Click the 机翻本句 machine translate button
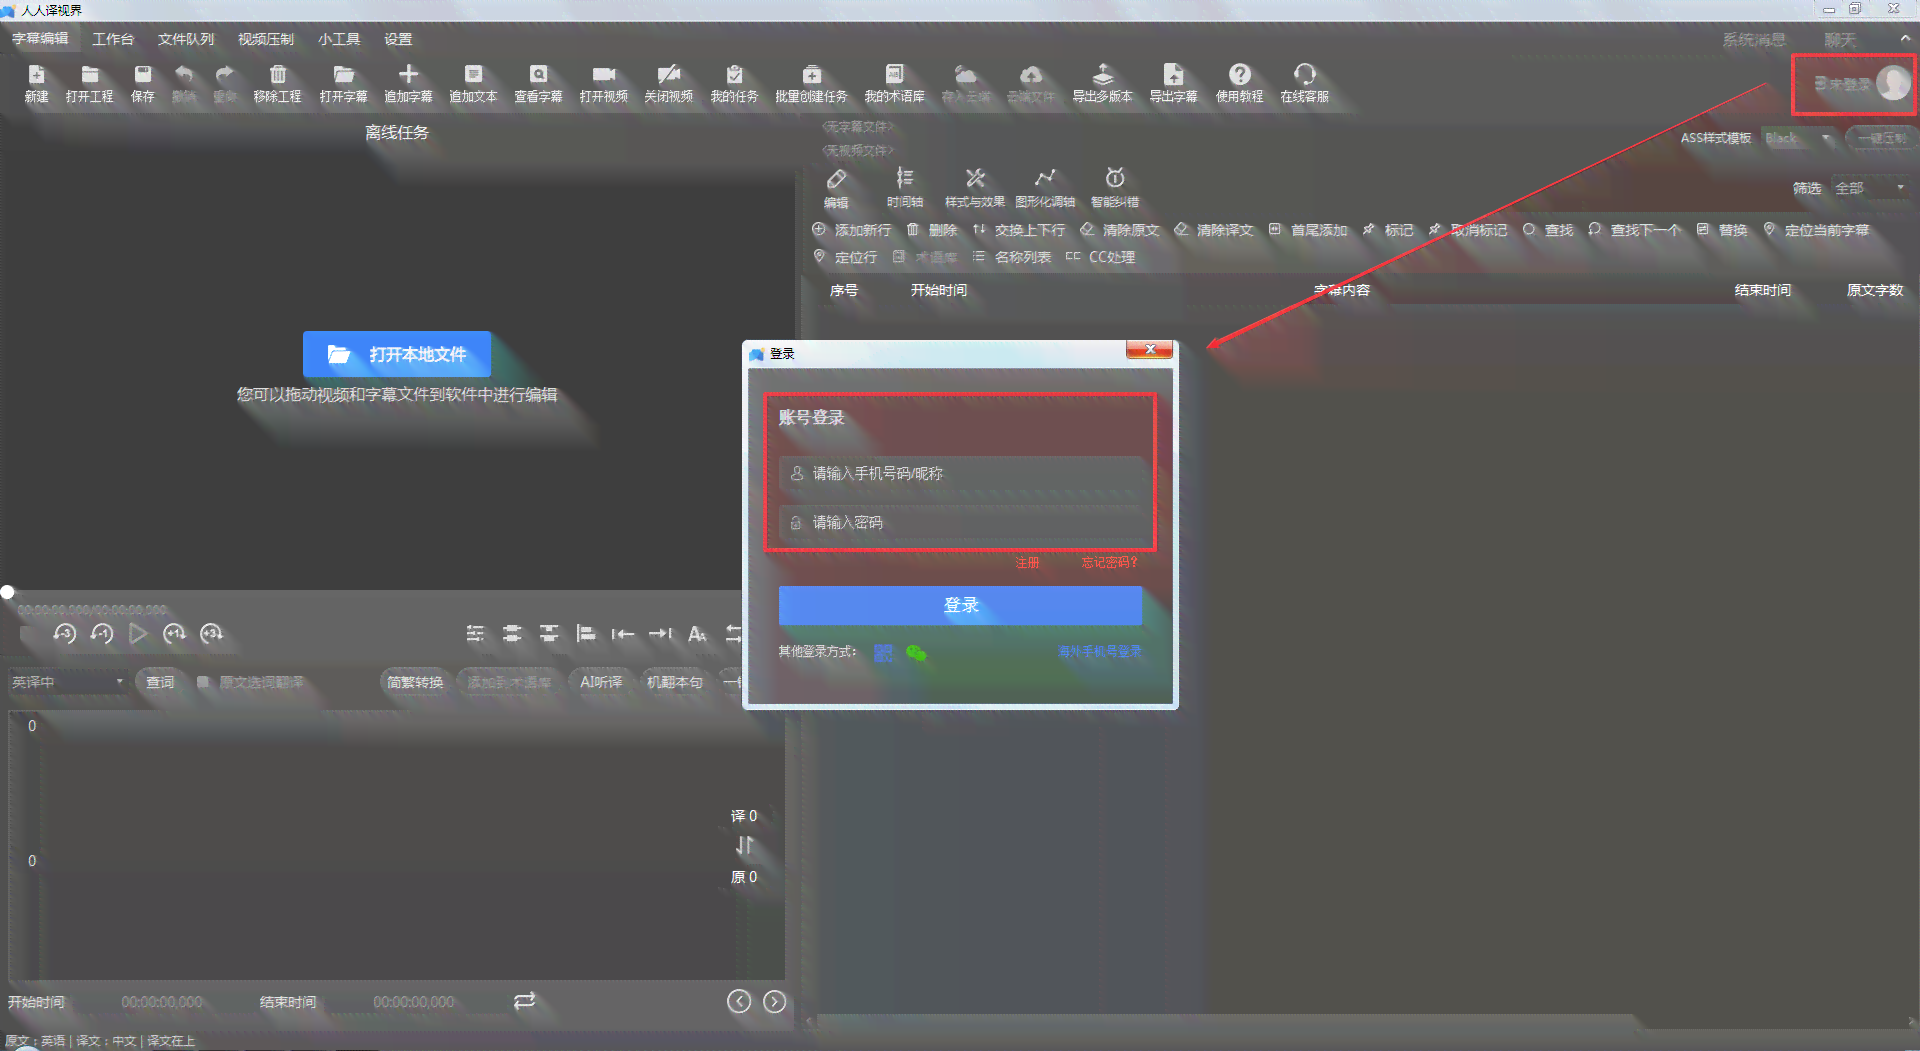The width and height of the screenshot is (1920, 1051). (x=675, y=682)
